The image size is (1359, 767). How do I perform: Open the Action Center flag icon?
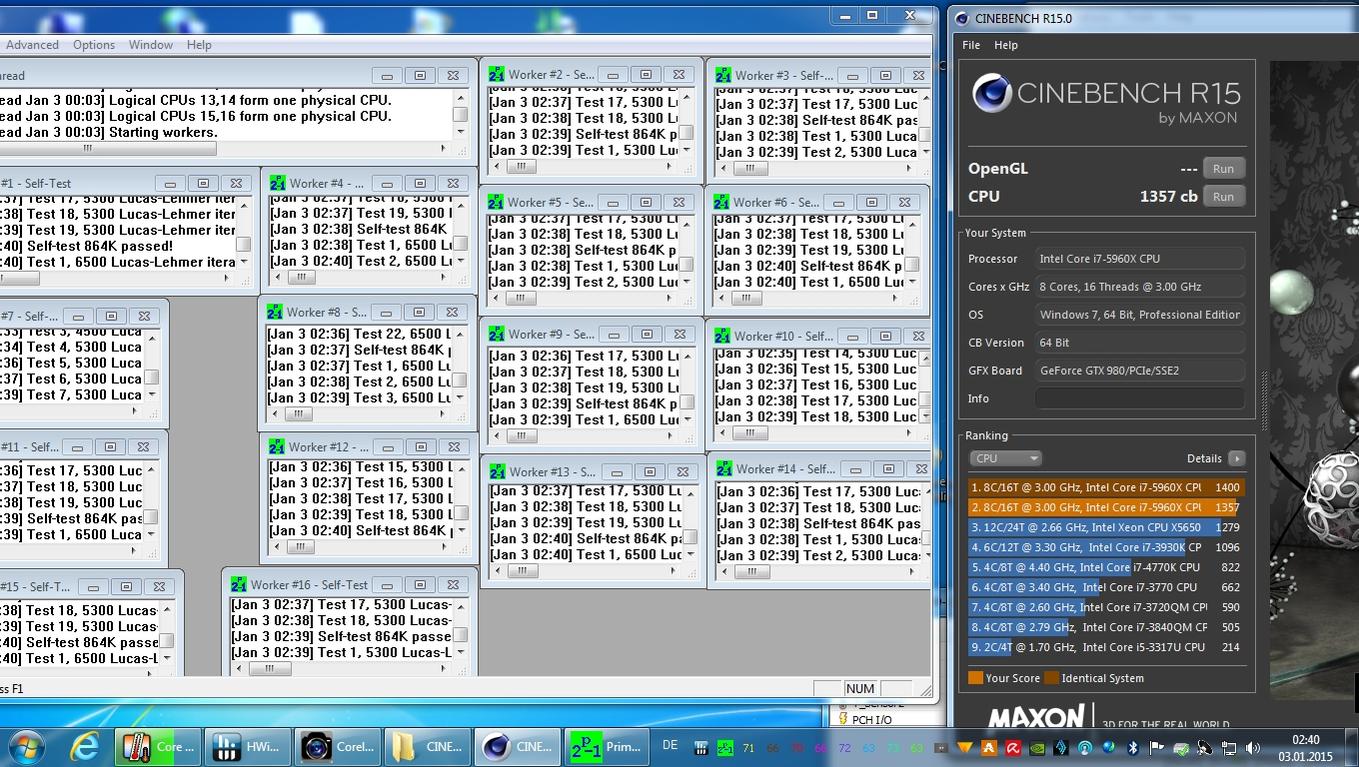pyautogui.click(x=1156, y=748)
